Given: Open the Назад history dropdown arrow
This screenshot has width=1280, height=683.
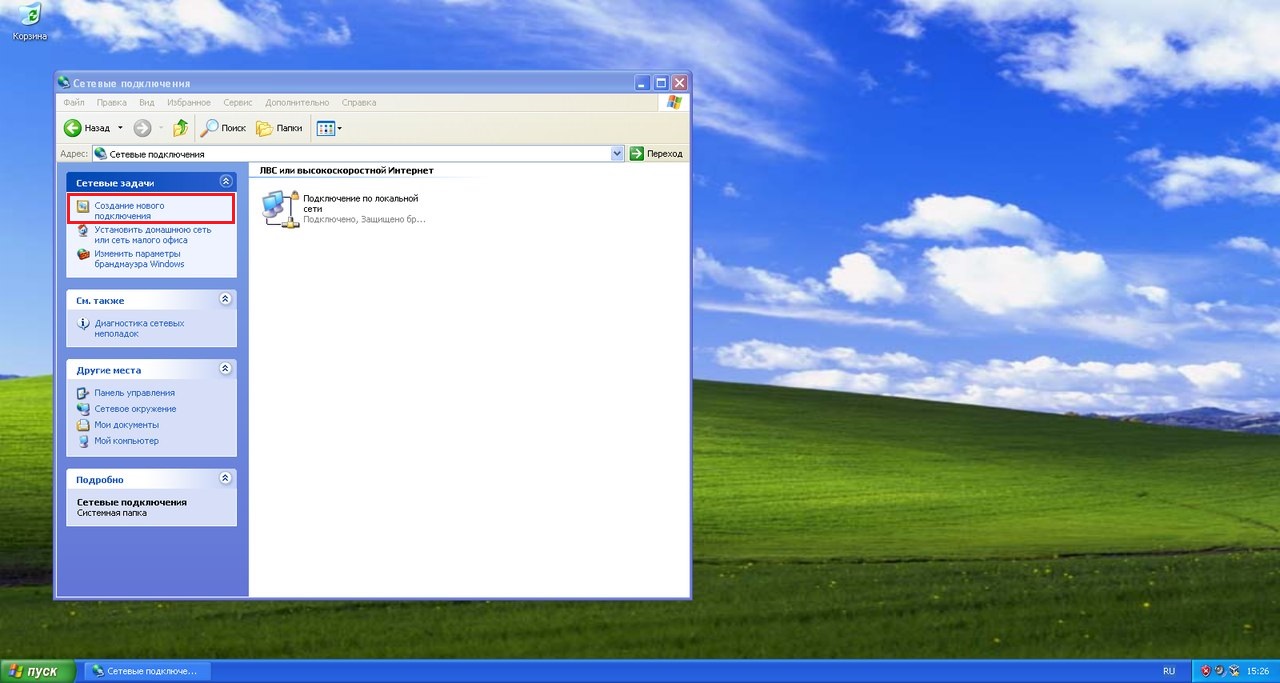Looking at the screenshot, I should click(x=120, y=128).
